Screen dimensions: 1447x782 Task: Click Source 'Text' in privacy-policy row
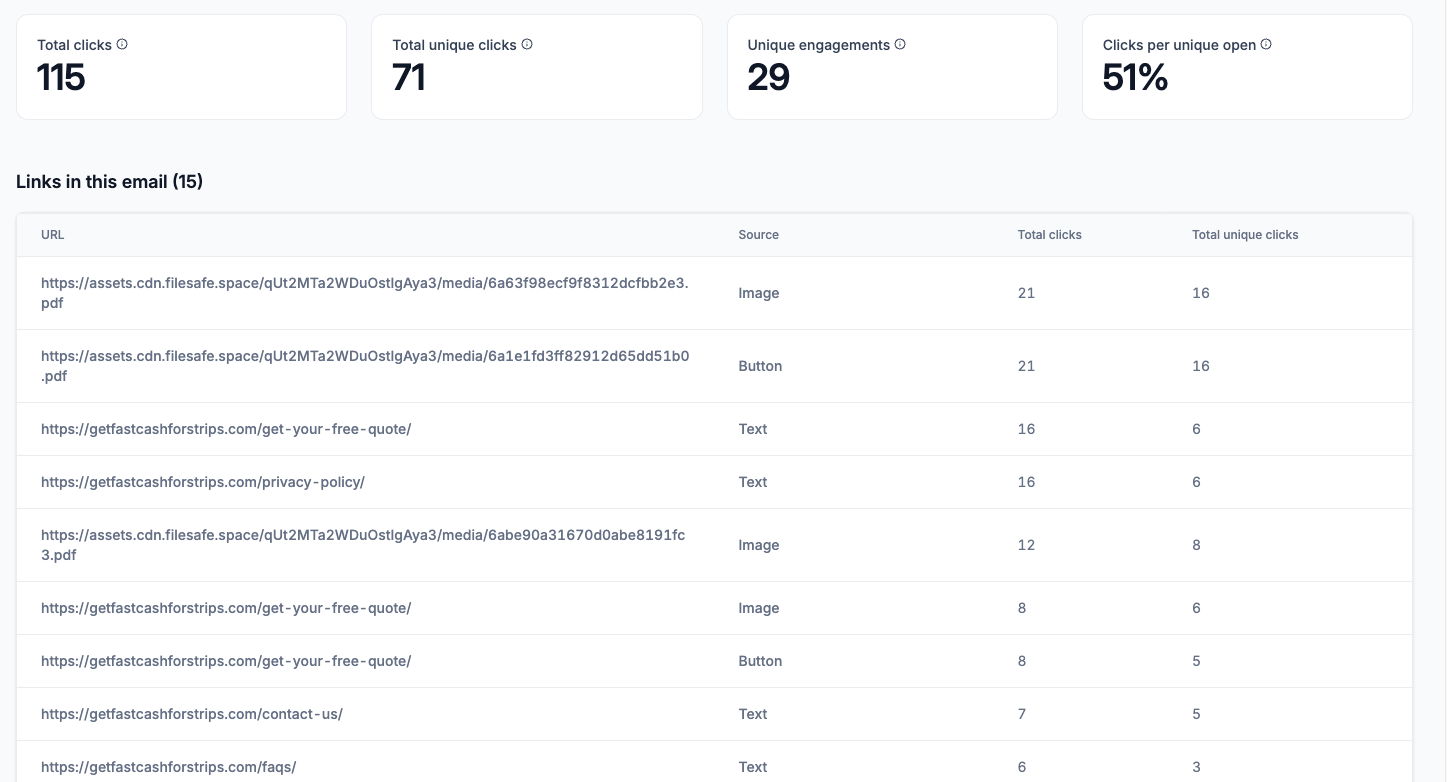click(x=753, y=482)
